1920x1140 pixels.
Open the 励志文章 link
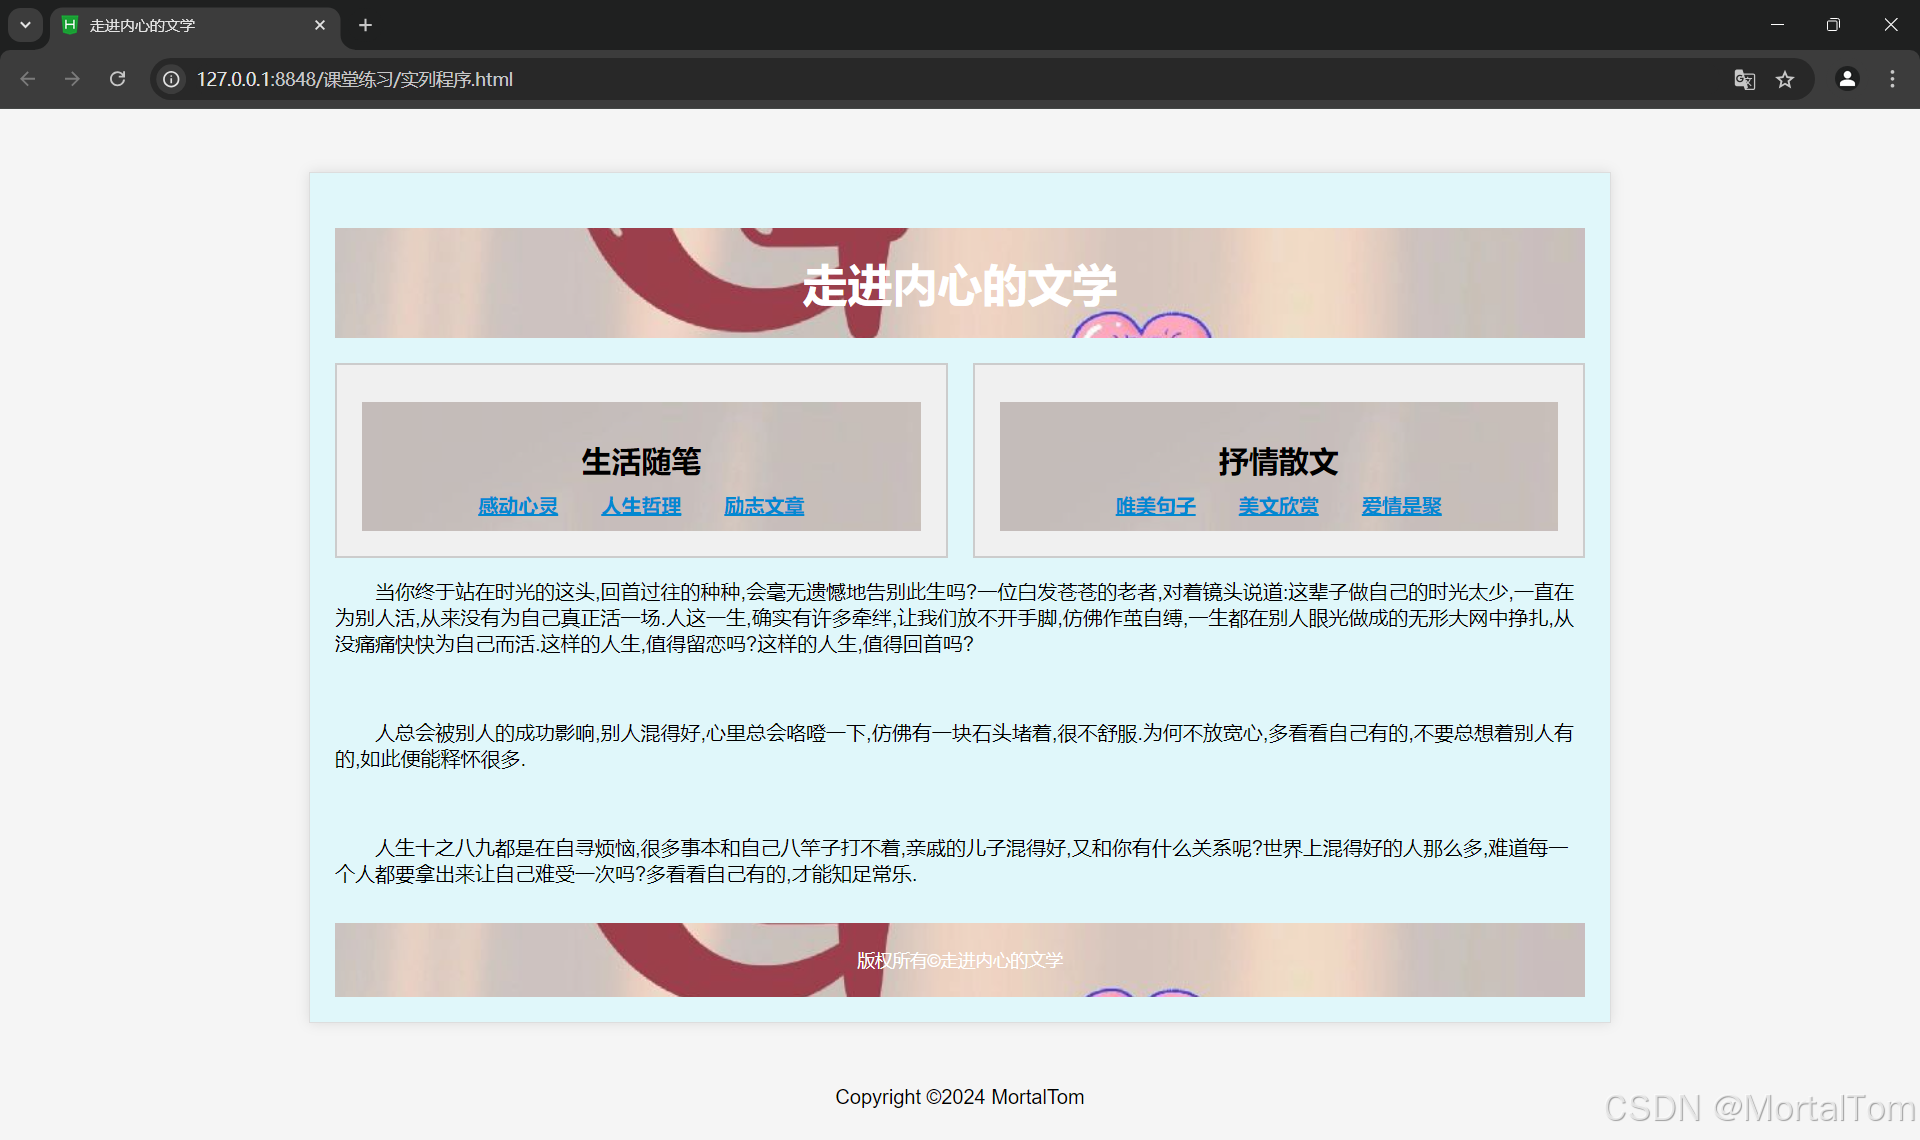pos(764,506)
